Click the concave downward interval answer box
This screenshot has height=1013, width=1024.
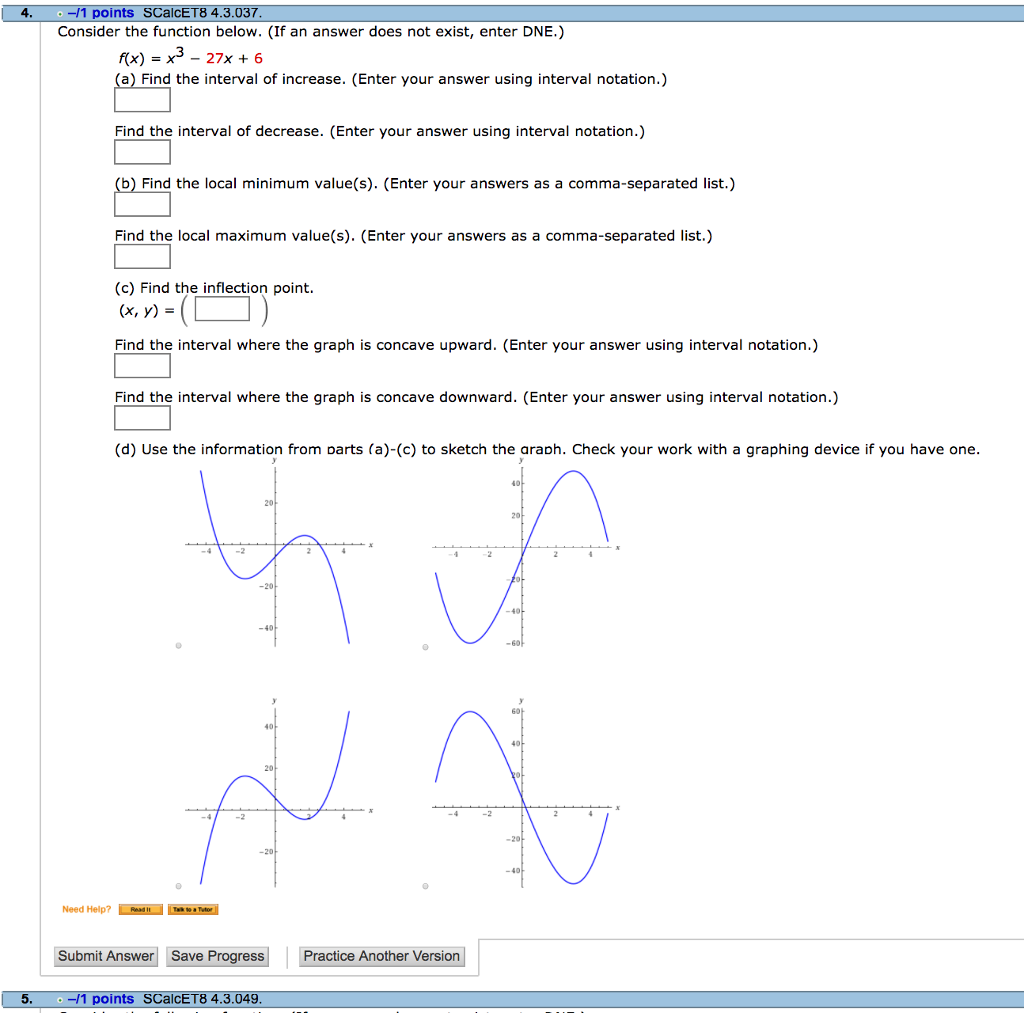point(142,417)
